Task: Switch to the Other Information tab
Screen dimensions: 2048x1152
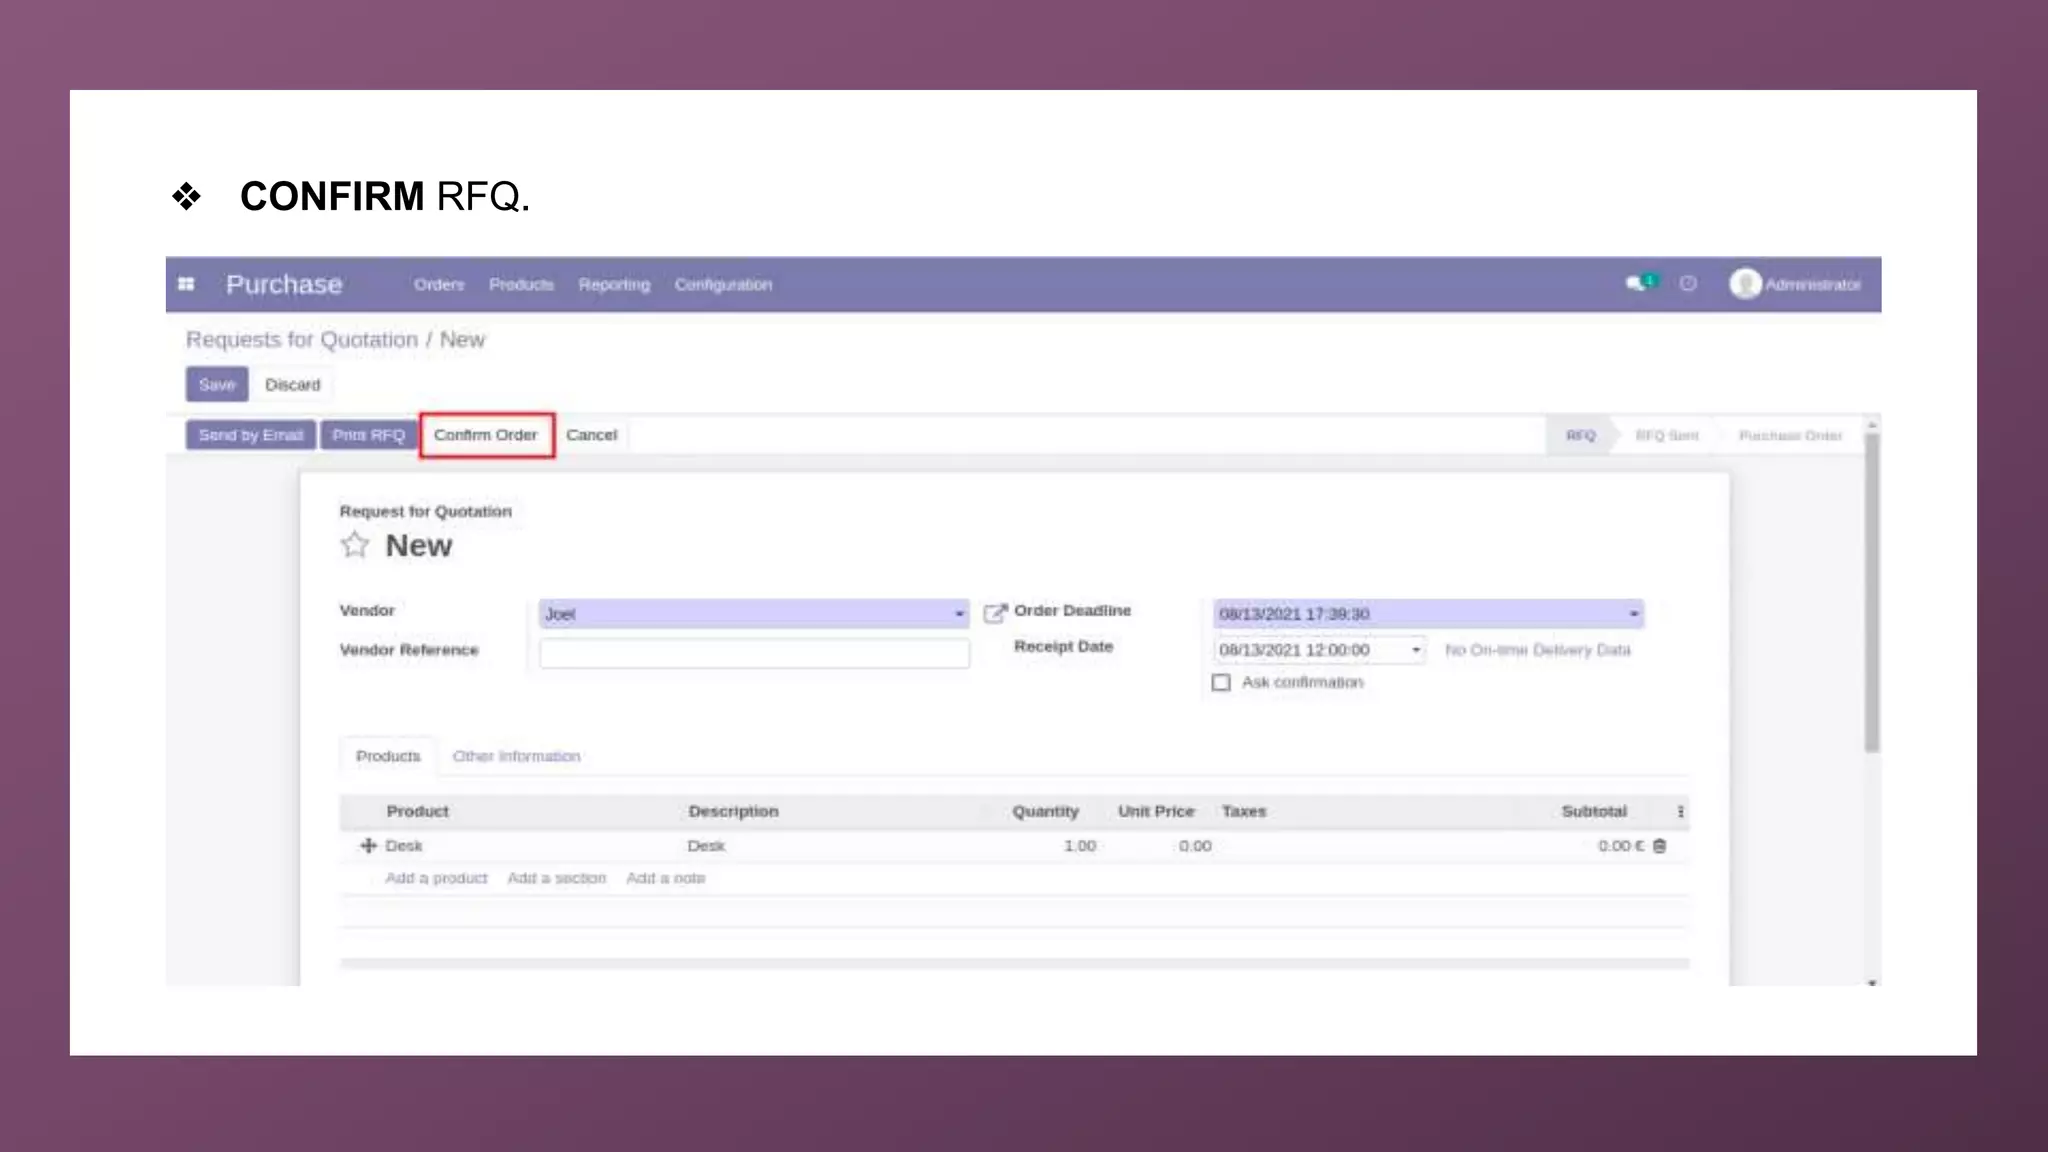Action: coord(516,756)
